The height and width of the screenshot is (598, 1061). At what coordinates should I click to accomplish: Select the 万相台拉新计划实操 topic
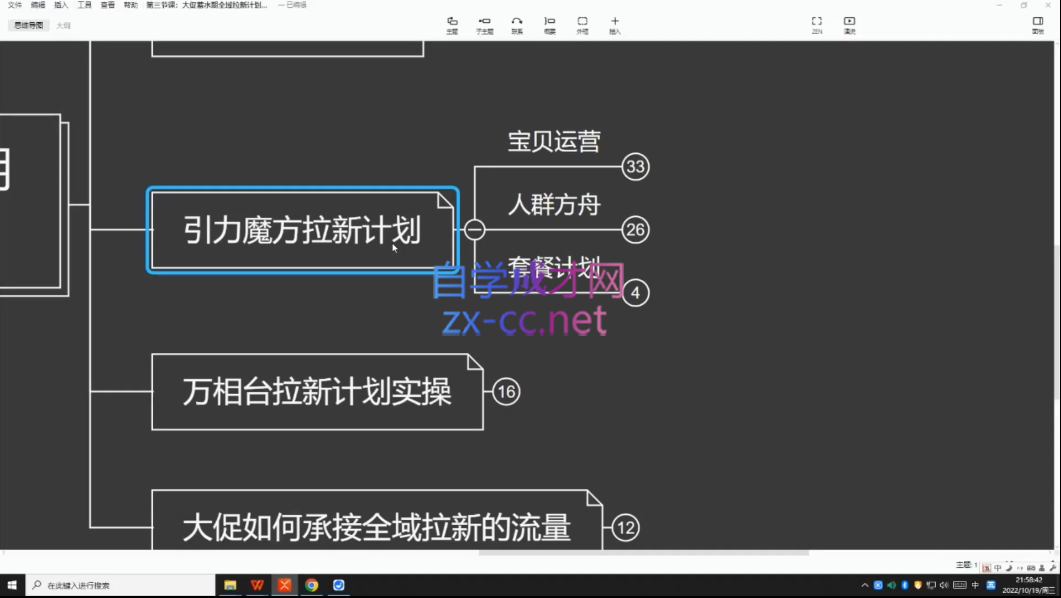coord(317,392)
